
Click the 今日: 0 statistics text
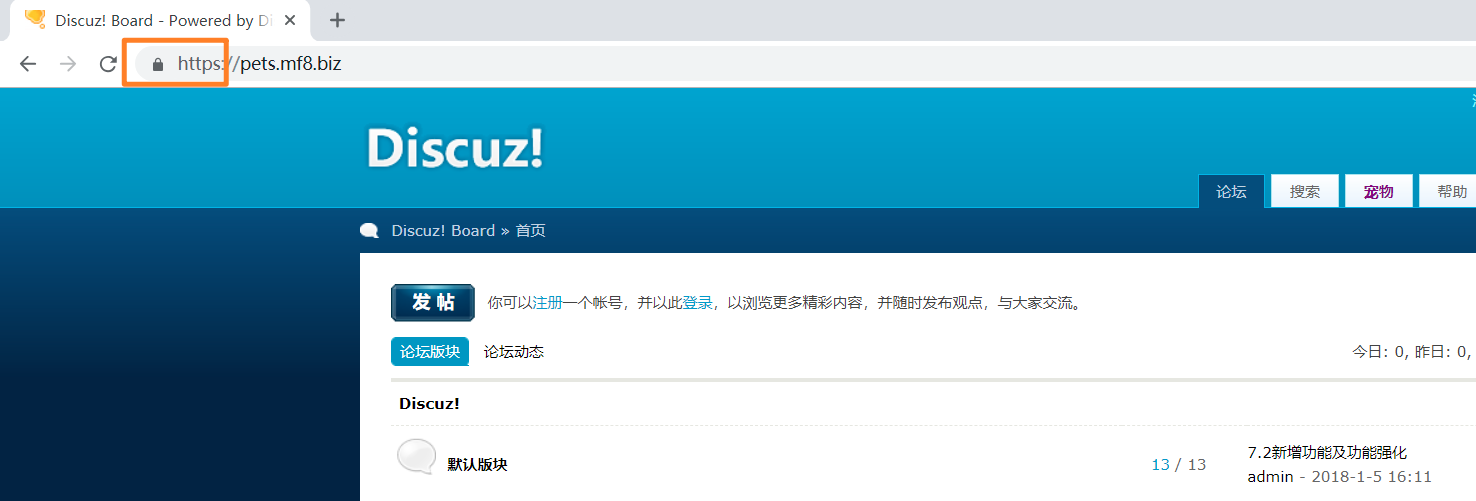pos(1381,352)
